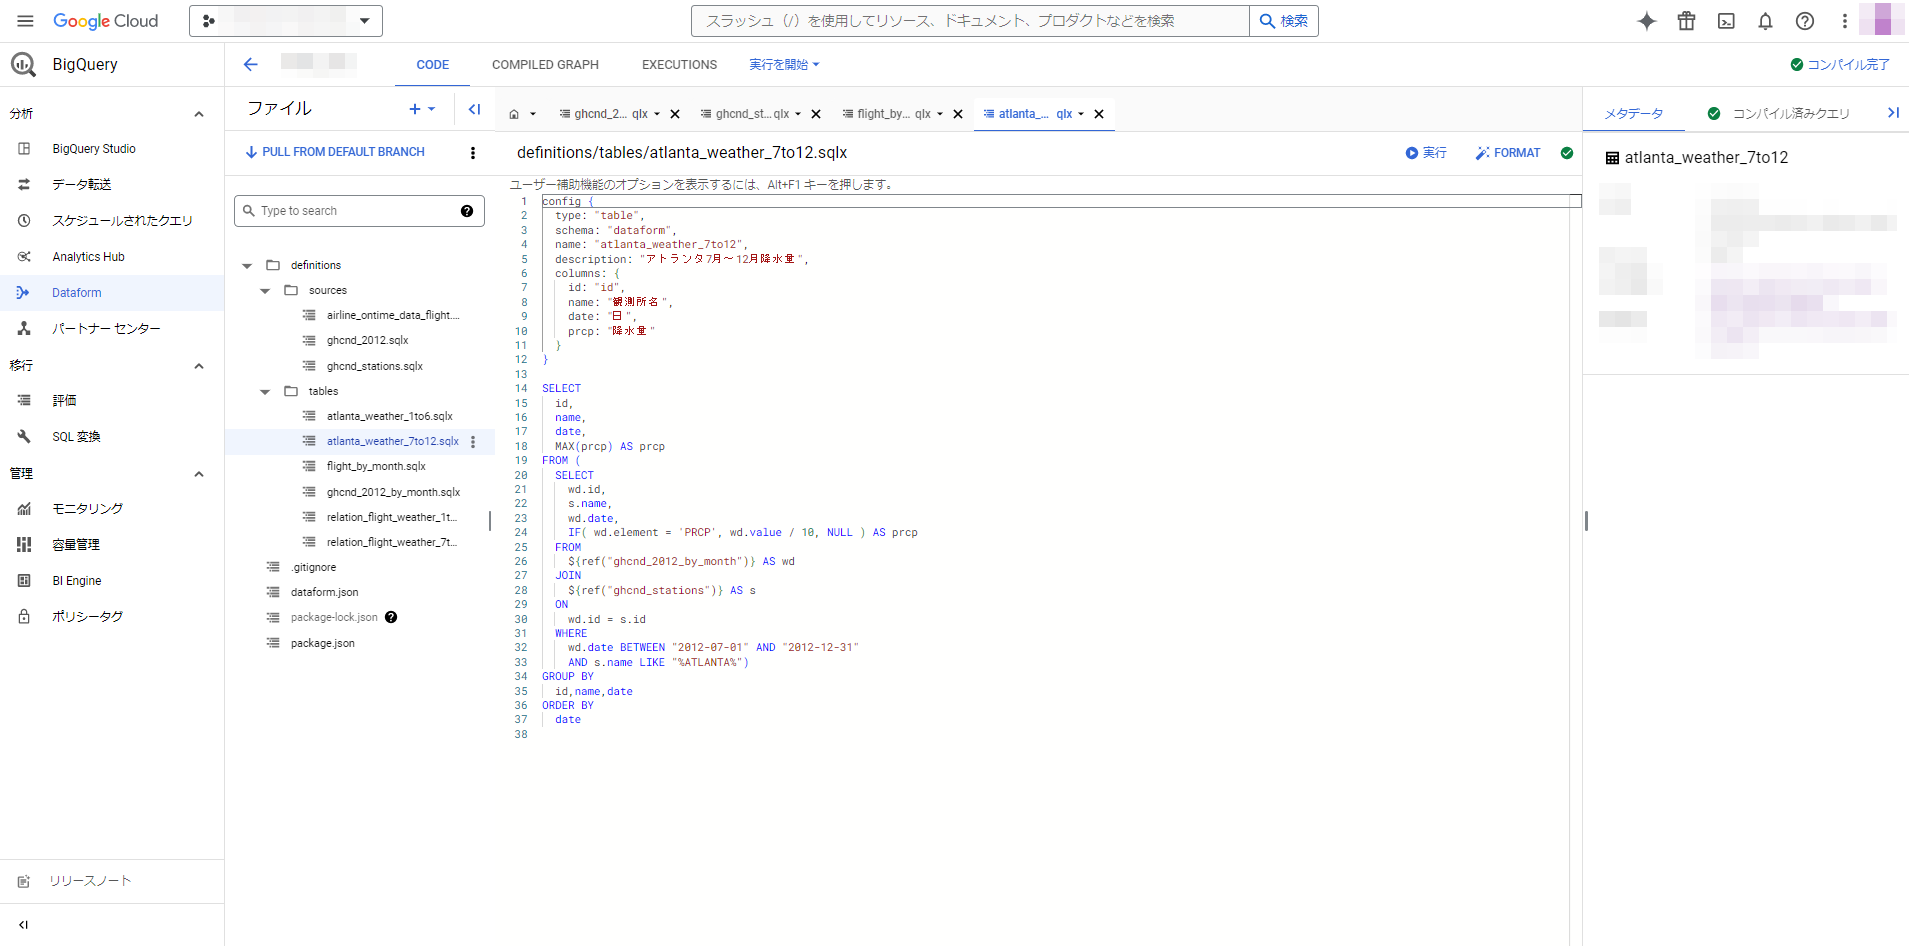Collapse the 管理 section
Image resolution: width=1909 pixels, height=946 pixels.
(199, 474)
